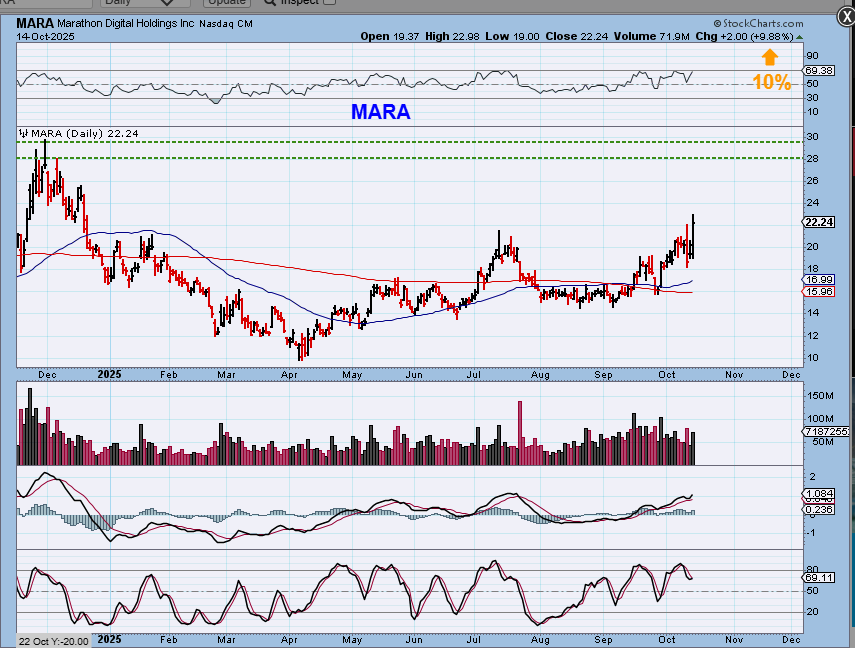Click the bar-chart icon before 'MARA (Daily)' legend
The height and width of the screenshot is (648, 855).
click(x=23, y=133)
